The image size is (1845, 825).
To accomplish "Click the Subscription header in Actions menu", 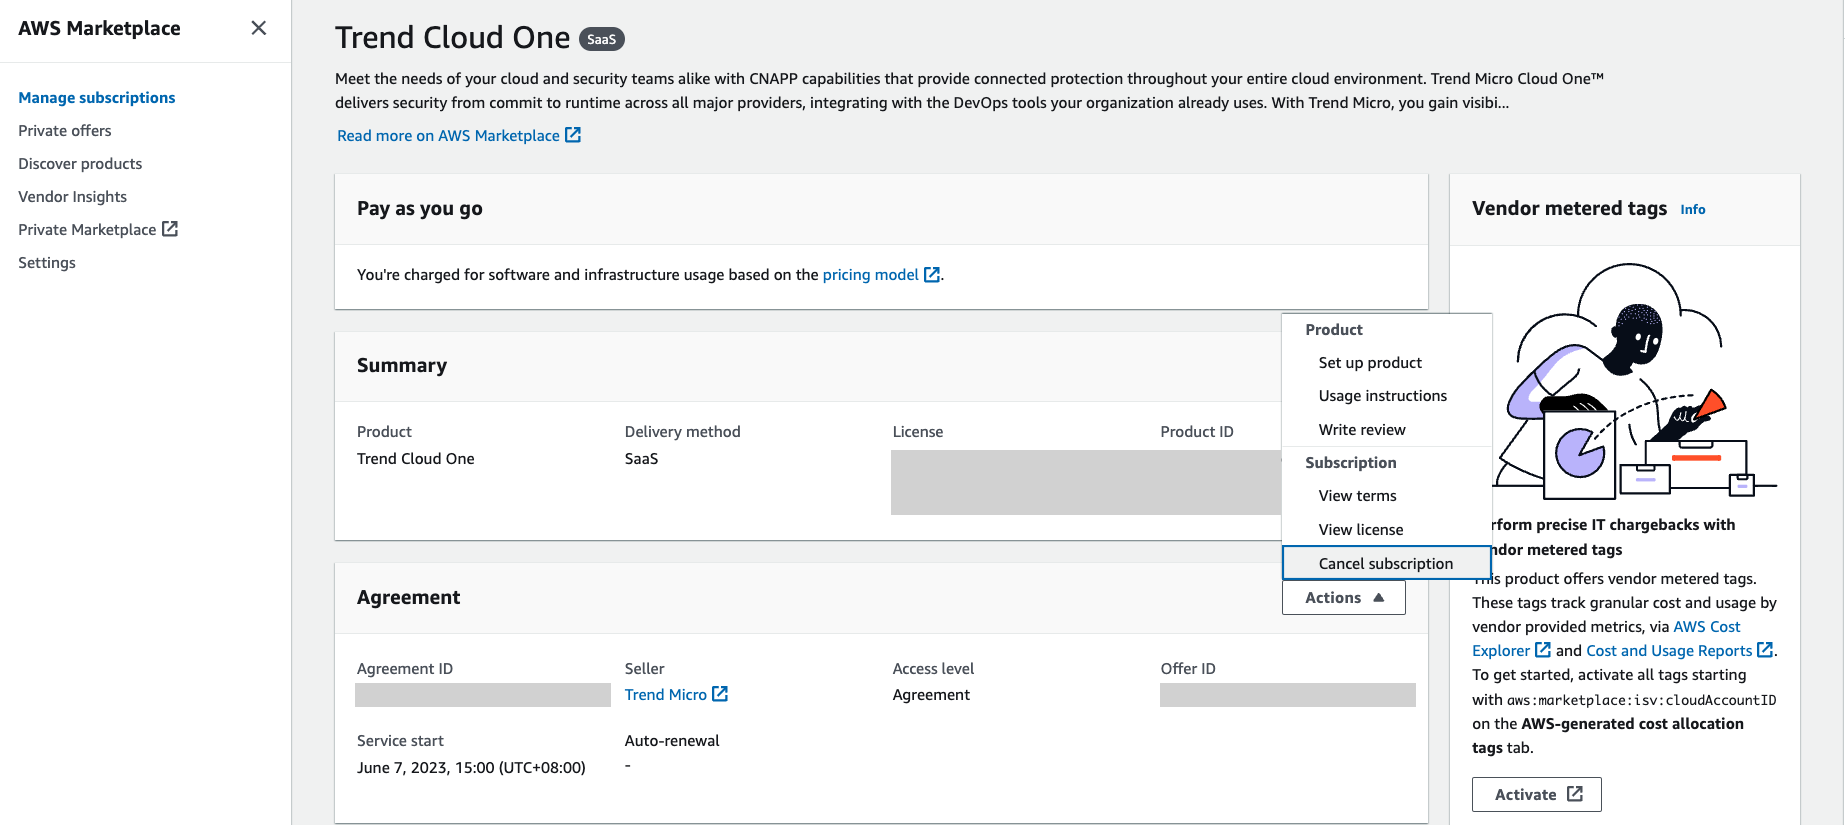I will [x=1351, y=462].
